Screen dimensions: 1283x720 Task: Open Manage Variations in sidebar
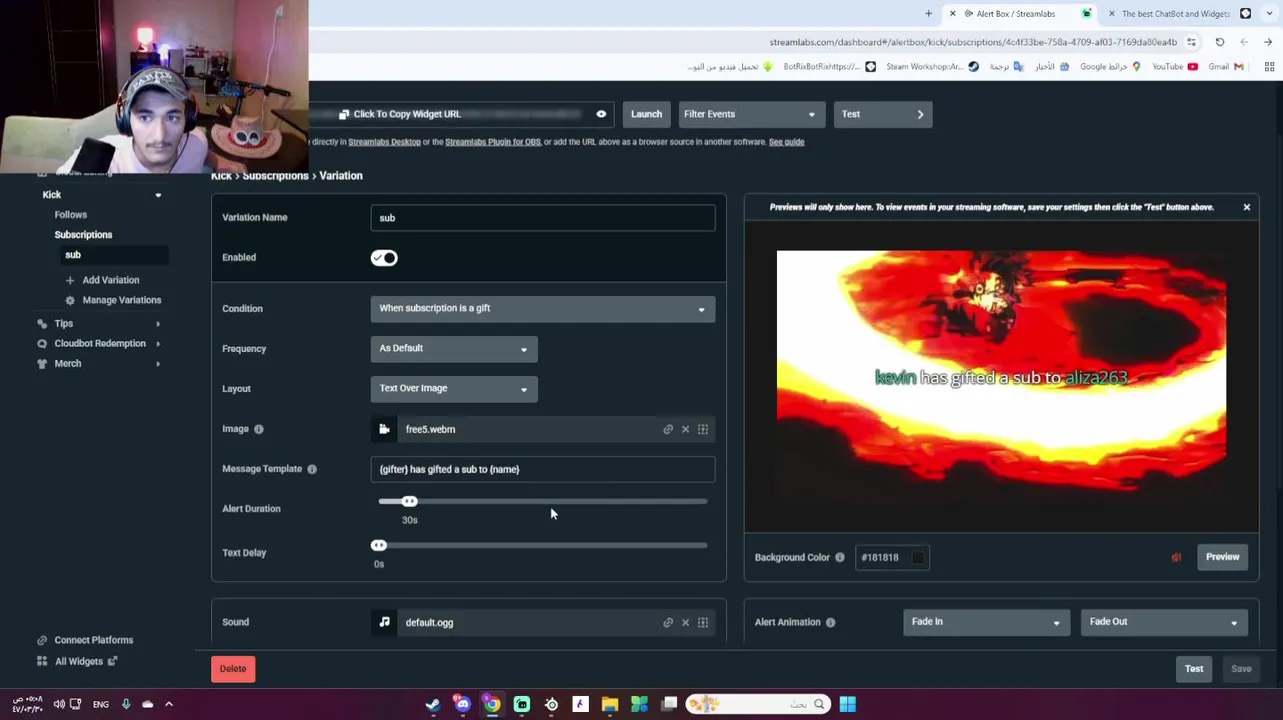pyautogui.click(x=122, y=300)
